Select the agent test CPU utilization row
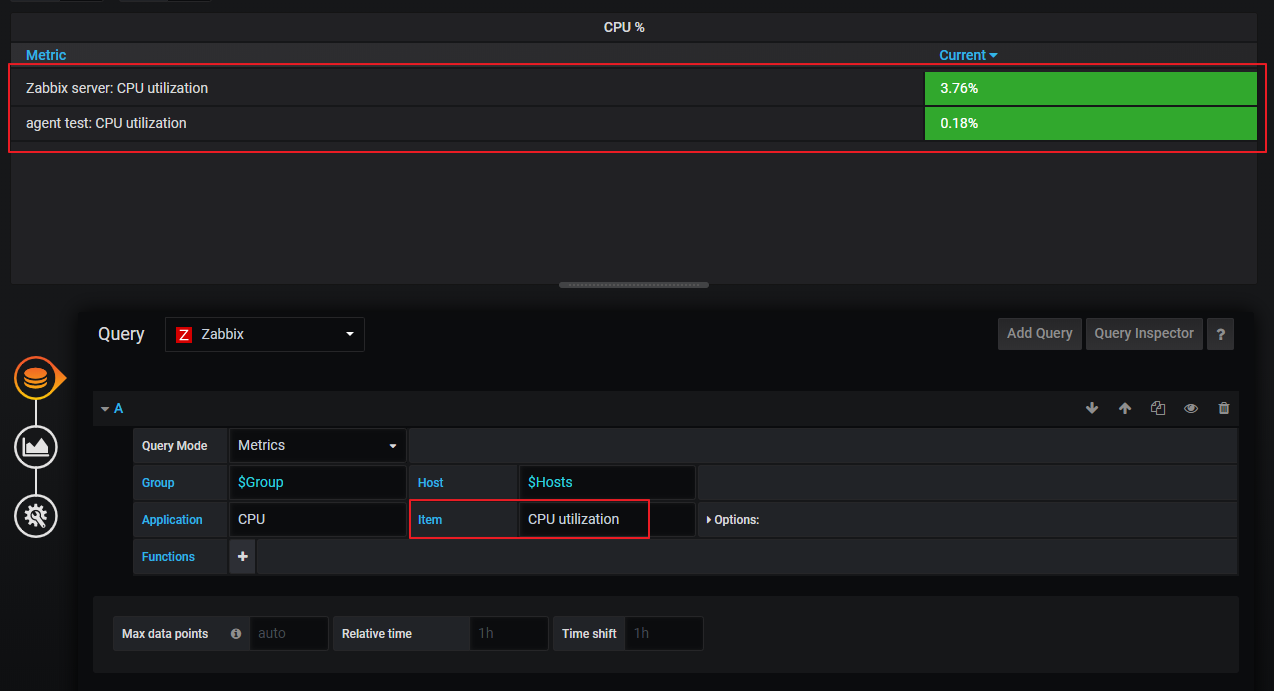Image resolution: width=1274 pixels, height=691 pixels. pyautogui.click(x=634, y=123)
